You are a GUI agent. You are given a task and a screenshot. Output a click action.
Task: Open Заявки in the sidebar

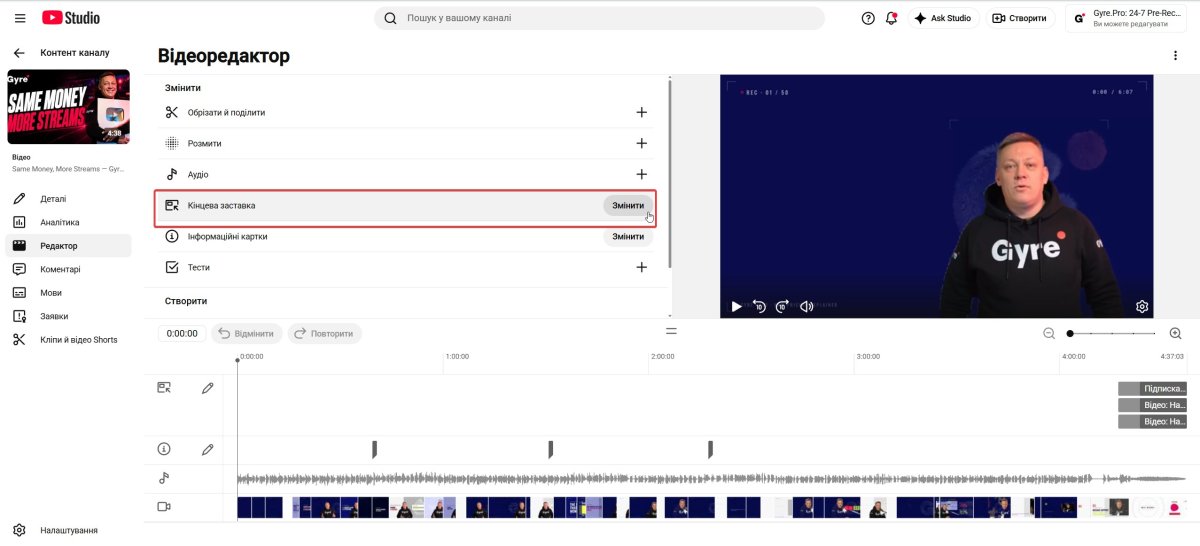[68, 316]
